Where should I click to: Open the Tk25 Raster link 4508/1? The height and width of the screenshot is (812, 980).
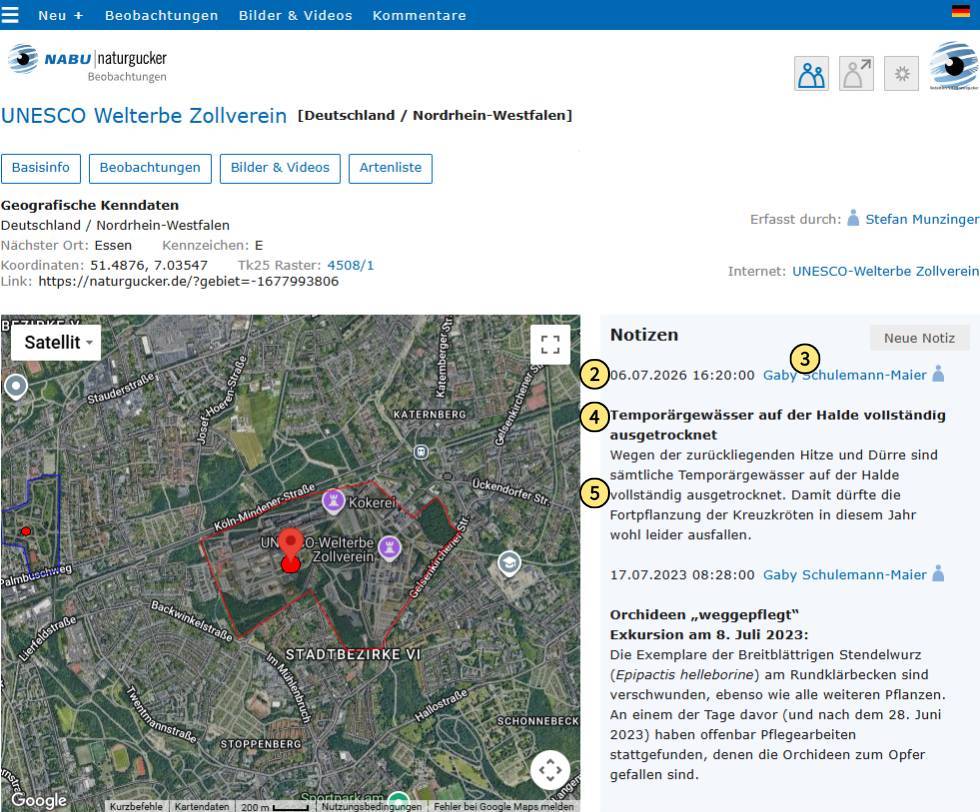[x=351, y=265]
